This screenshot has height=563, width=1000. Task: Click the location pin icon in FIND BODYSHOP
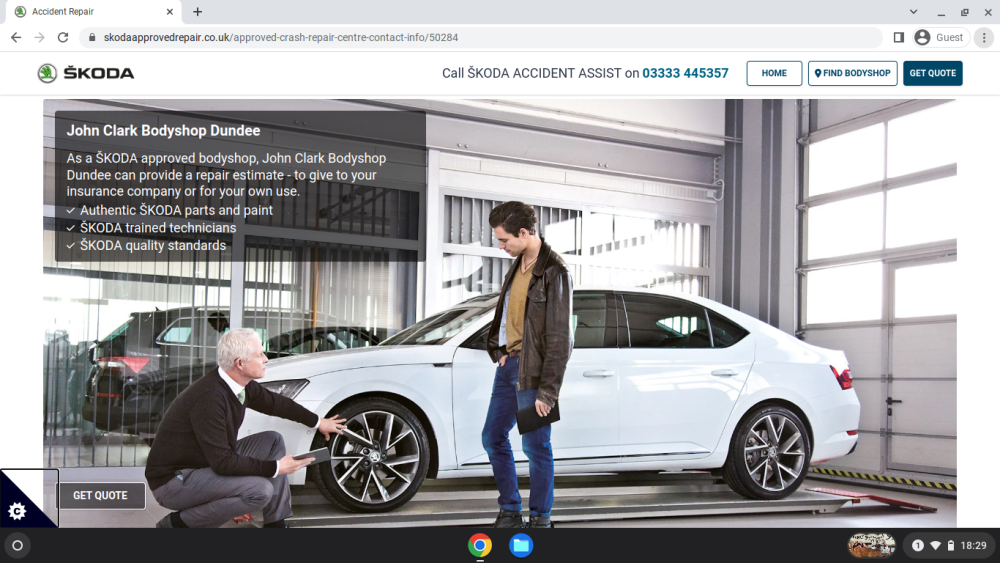(818, 73)
